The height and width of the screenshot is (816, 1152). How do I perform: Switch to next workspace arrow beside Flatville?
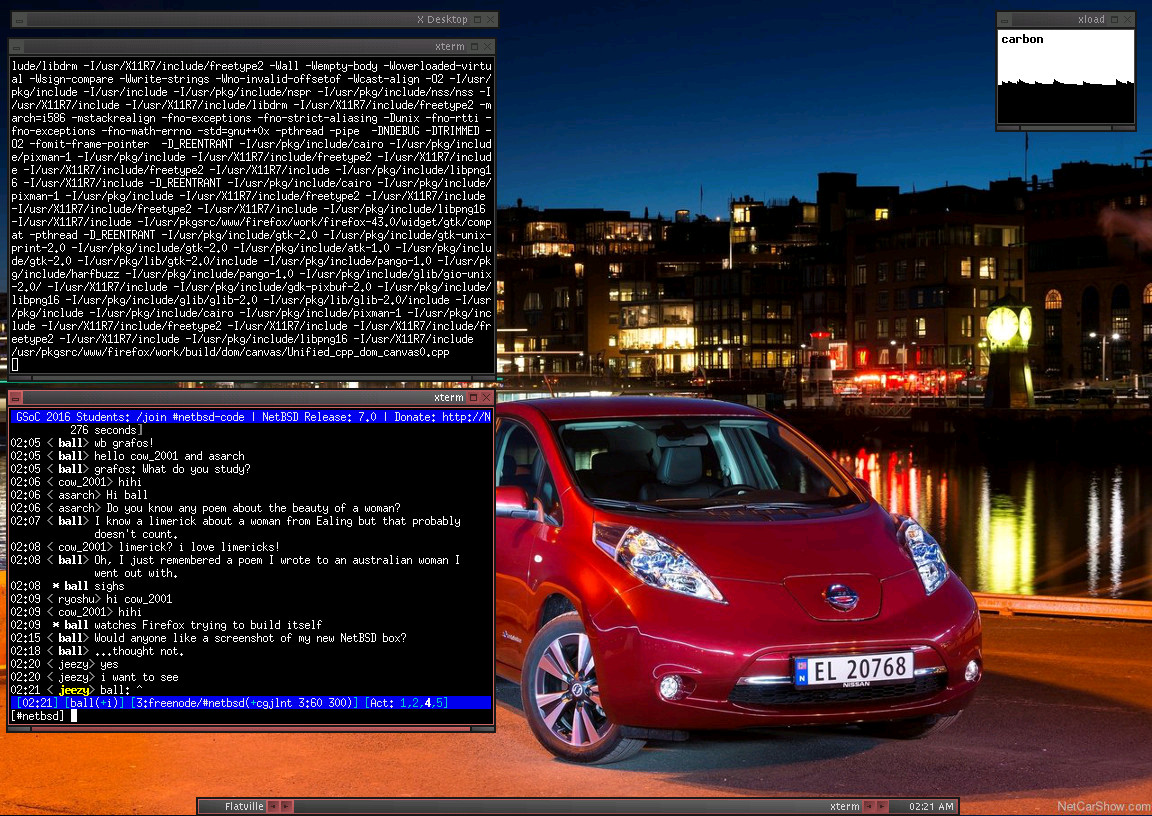[287, 806]
